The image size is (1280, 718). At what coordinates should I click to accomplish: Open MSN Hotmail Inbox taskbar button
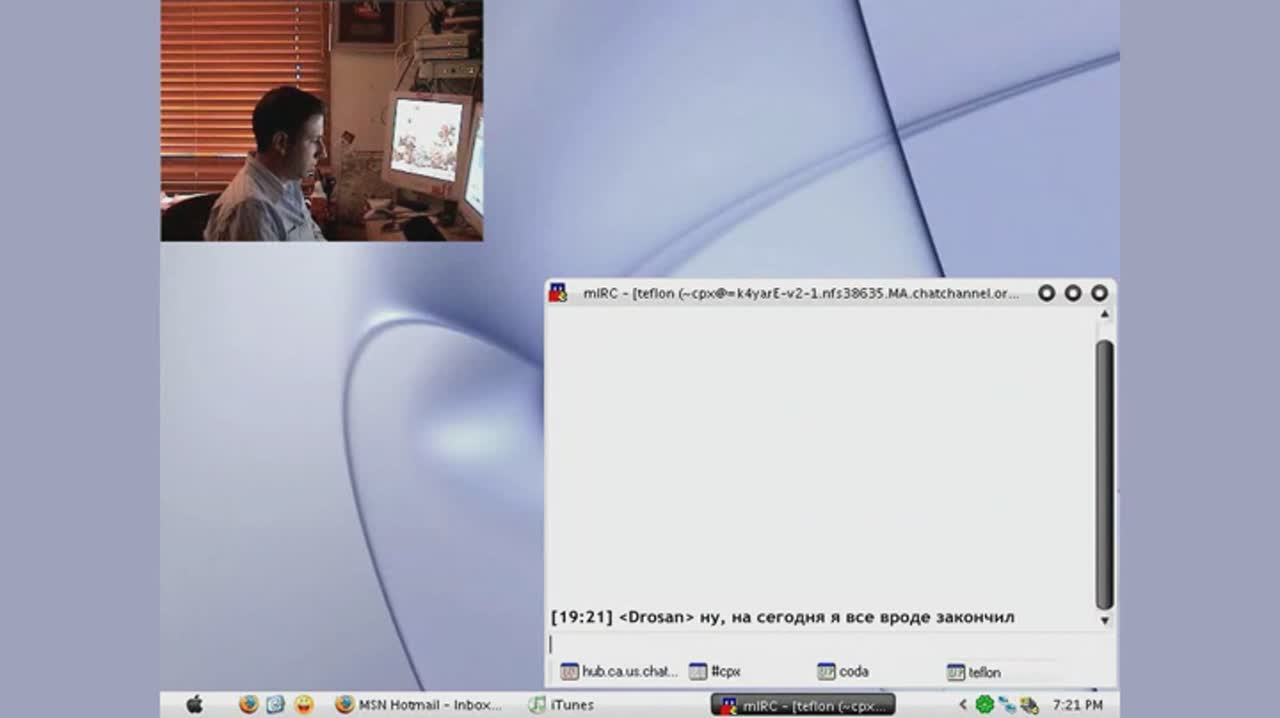pyautogui.click(x=419, y=705)
